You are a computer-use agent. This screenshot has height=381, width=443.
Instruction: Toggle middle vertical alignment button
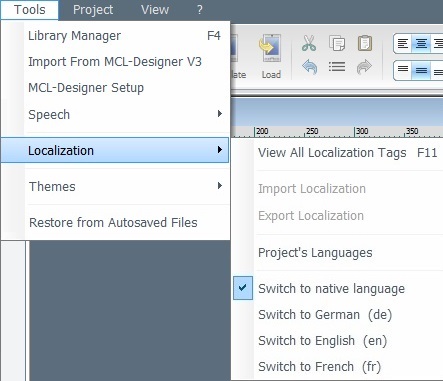pos(421,70)
